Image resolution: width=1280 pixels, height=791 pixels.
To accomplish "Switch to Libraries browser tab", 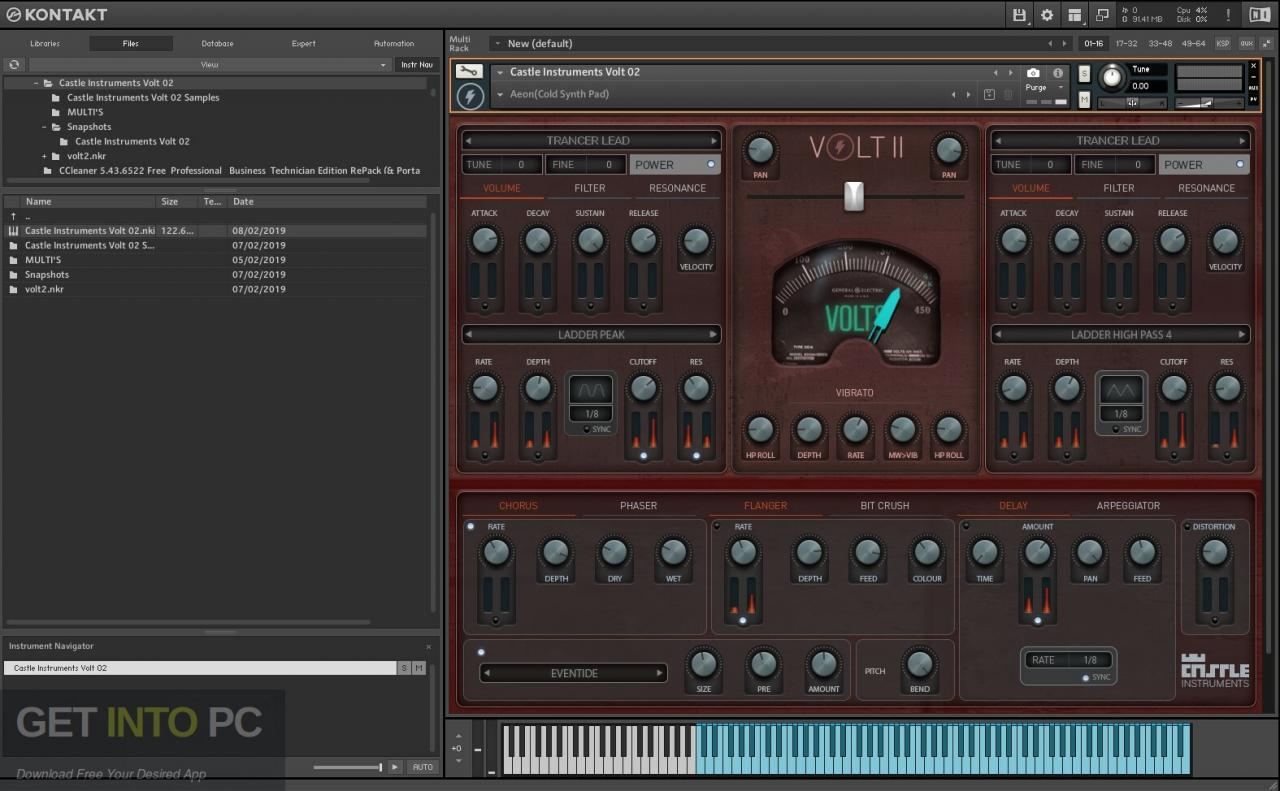I will point(45,44).
